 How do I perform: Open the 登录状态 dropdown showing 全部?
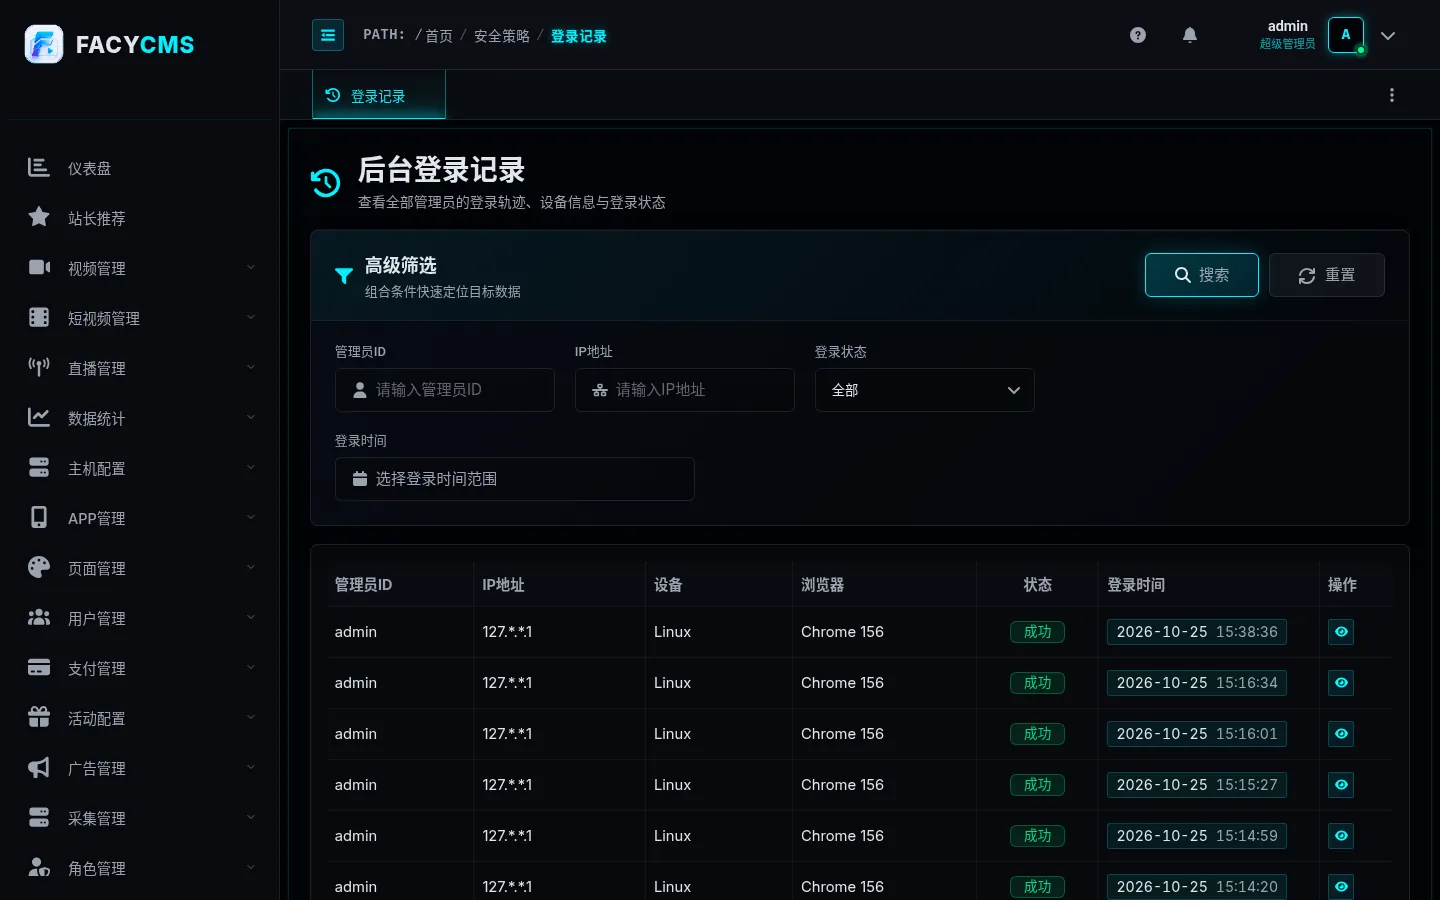pyautogui.click(x=925, y=390)
